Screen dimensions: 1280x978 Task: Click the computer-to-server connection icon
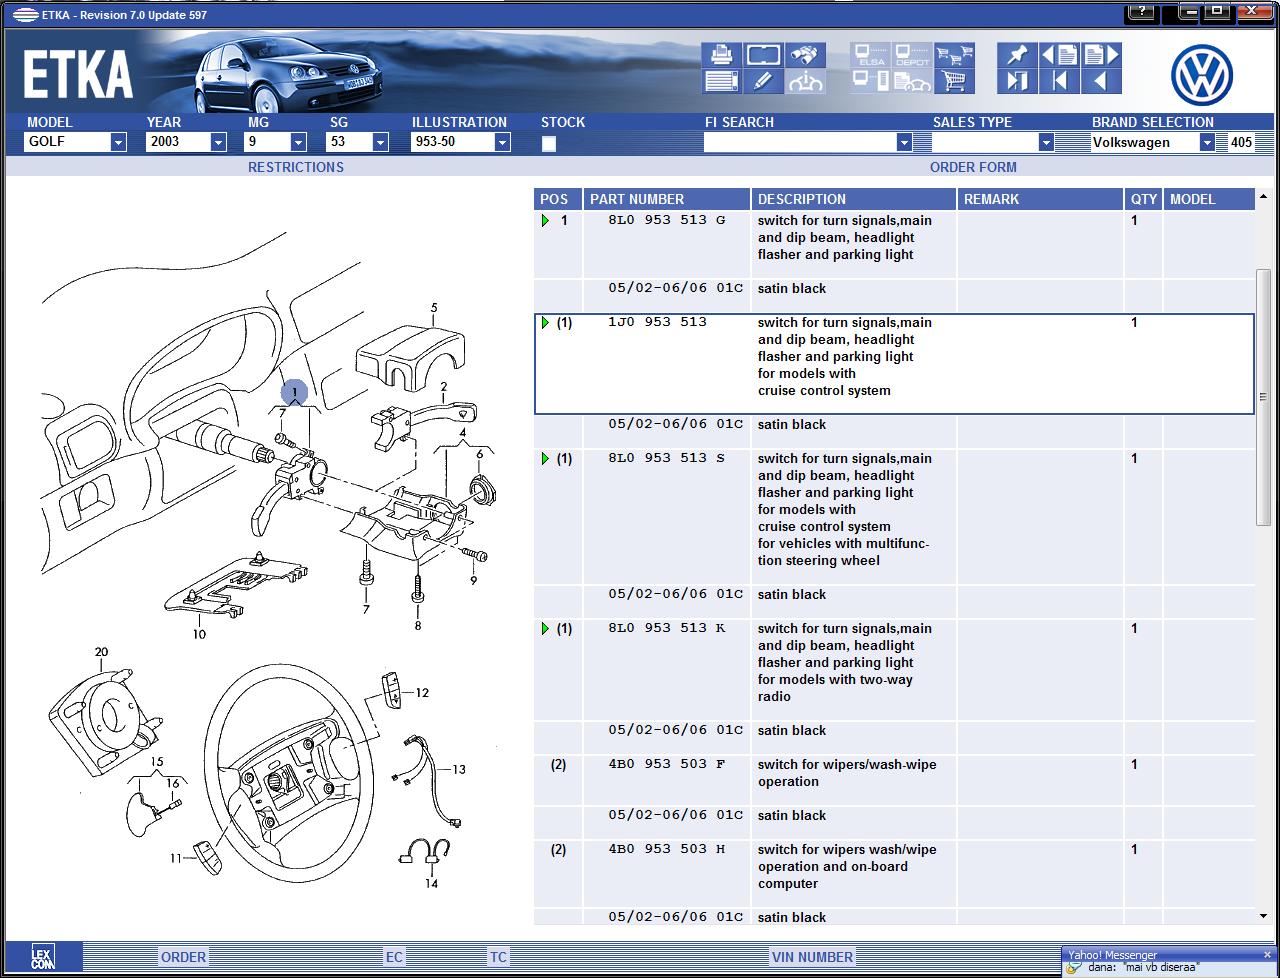click(870, 82)
